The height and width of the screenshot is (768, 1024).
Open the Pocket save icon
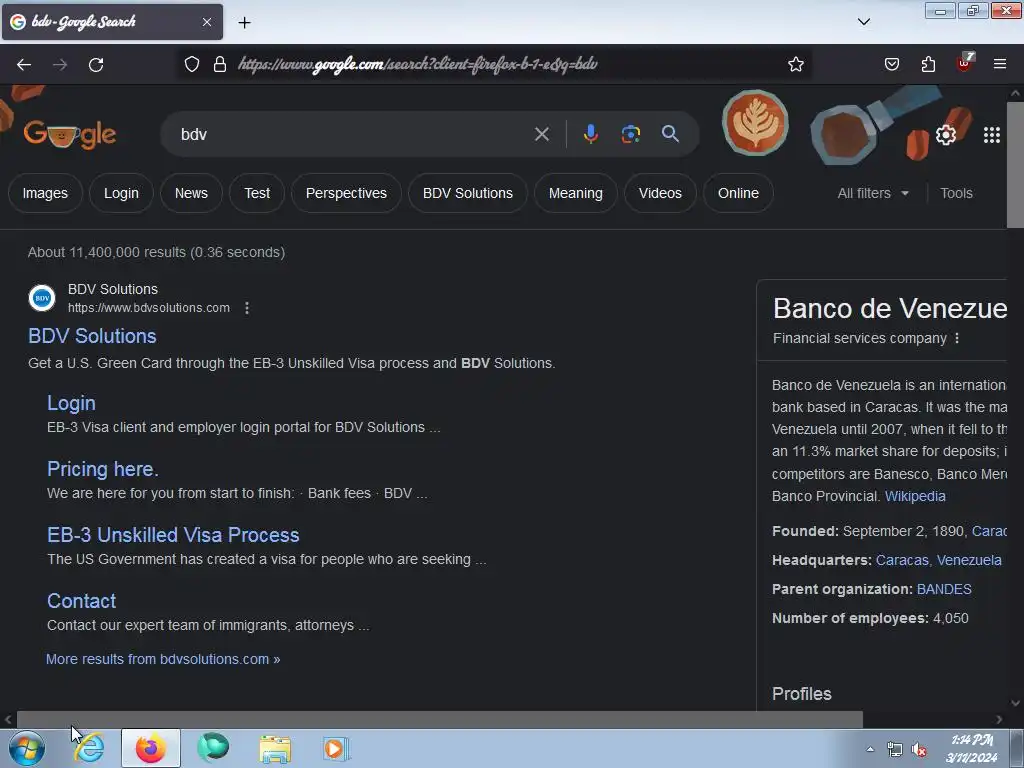(x=891, y=64)
